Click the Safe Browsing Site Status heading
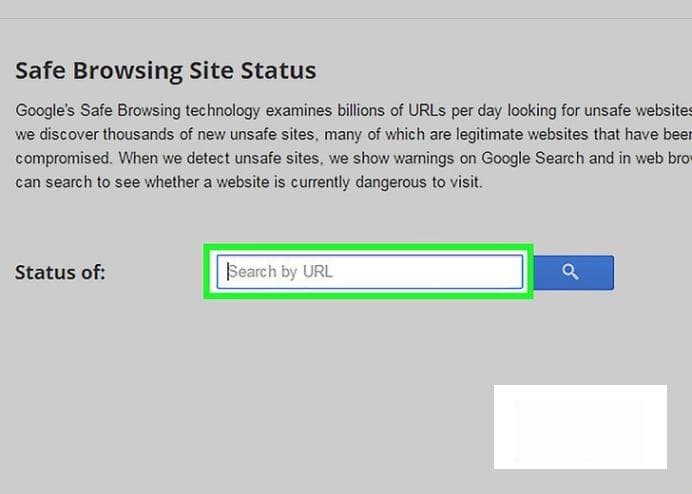692x494 pixels. click(x=165, y=71)
